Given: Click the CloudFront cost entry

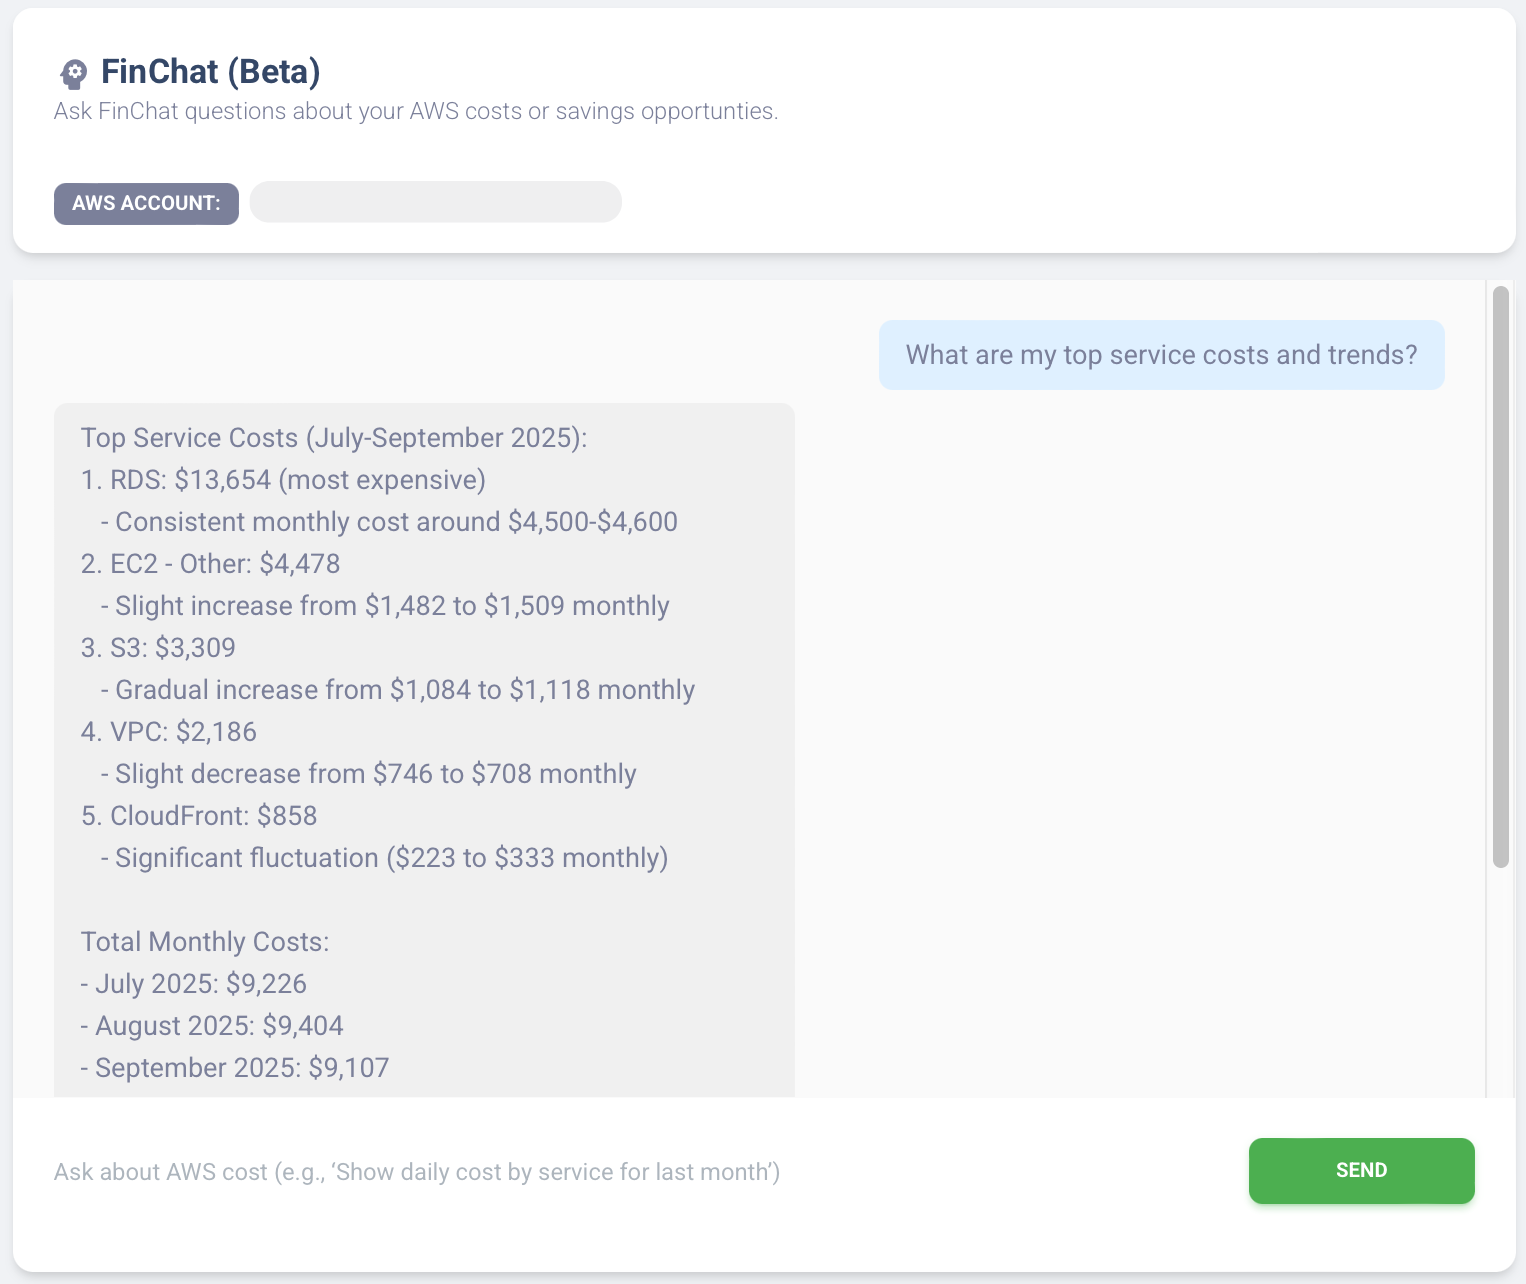Looking at the screenshot, I should pos(198,816).
